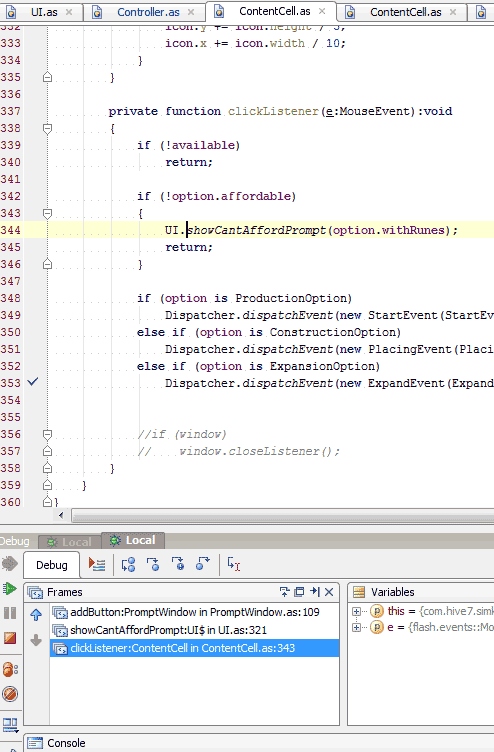Click the Step Out debugger icon

203,564
